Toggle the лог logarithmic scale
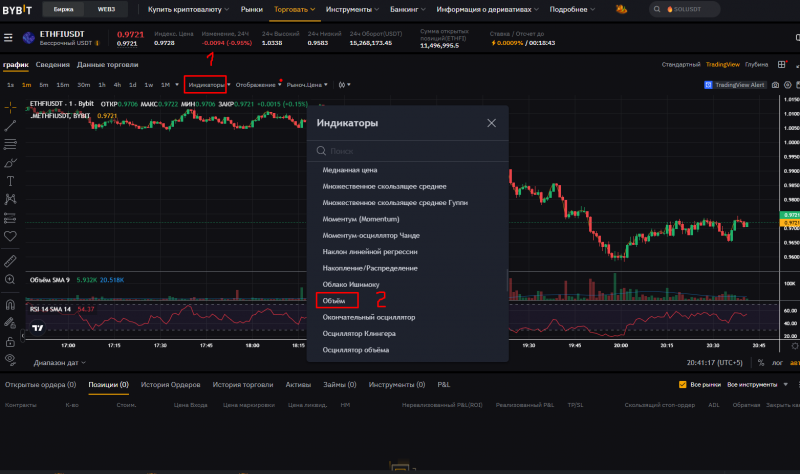800x474 pixels. [x=777, y=362]
